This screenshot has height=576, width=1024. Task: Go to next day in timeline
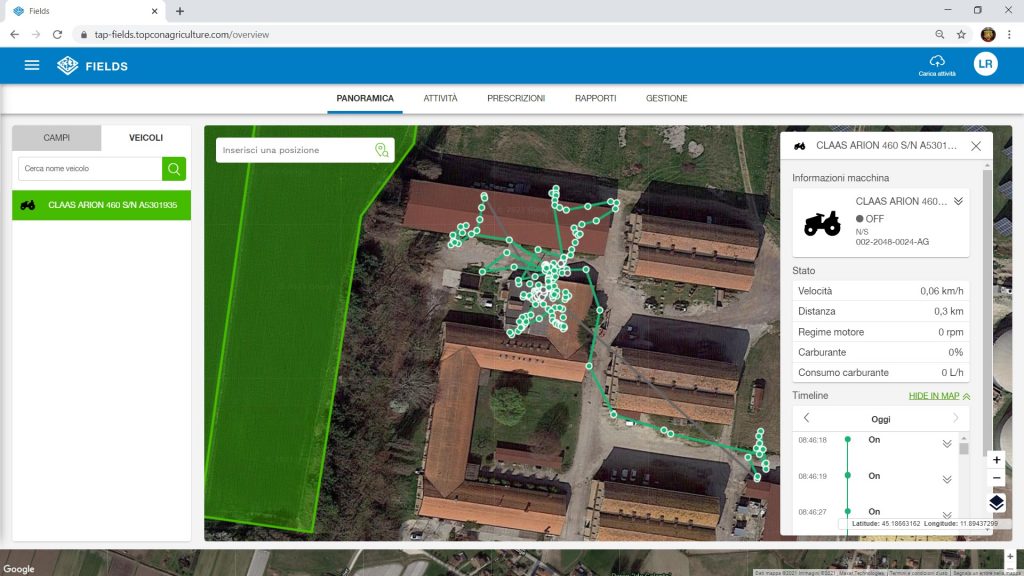coord(955,418)
